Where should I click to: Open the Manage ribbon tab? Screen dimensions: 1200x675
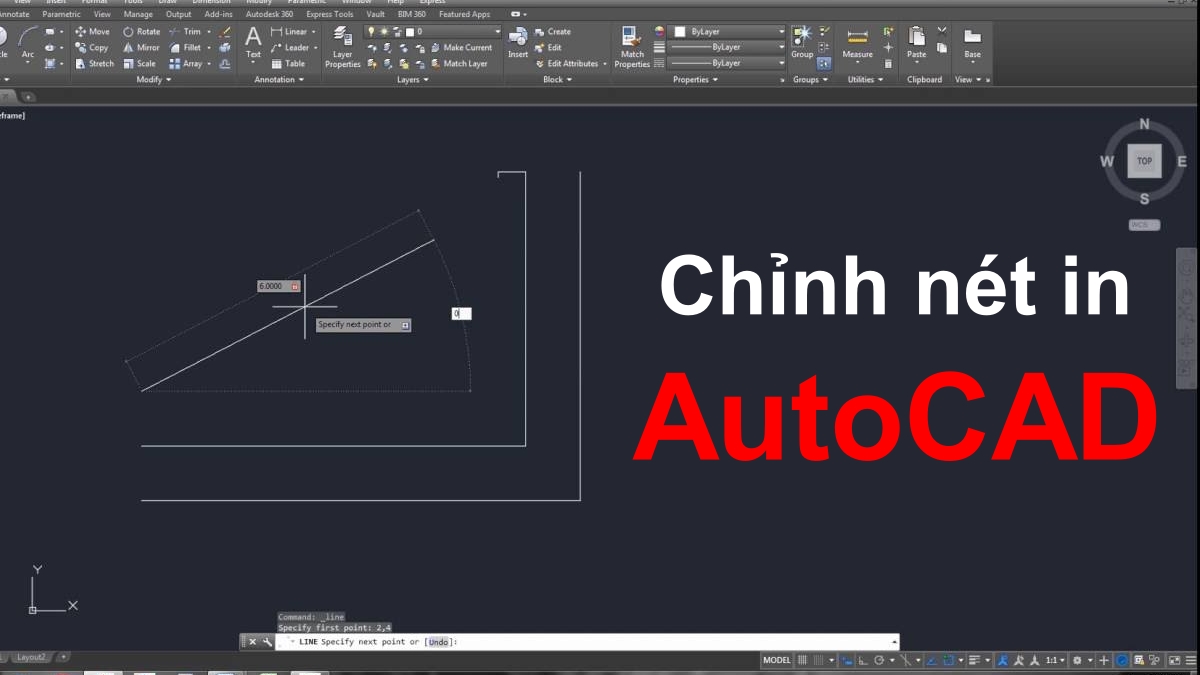[138, 15]
